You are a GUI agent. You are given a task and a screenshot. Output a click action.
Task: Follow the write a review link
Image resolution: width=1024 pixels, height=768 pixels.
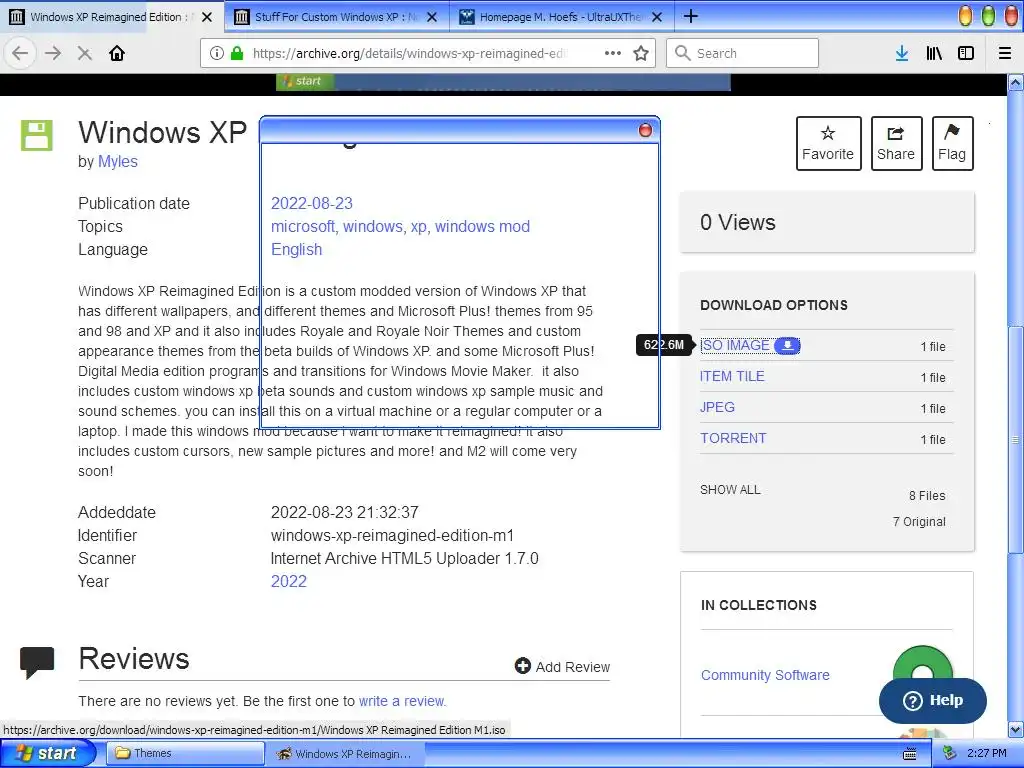point(402,701)
